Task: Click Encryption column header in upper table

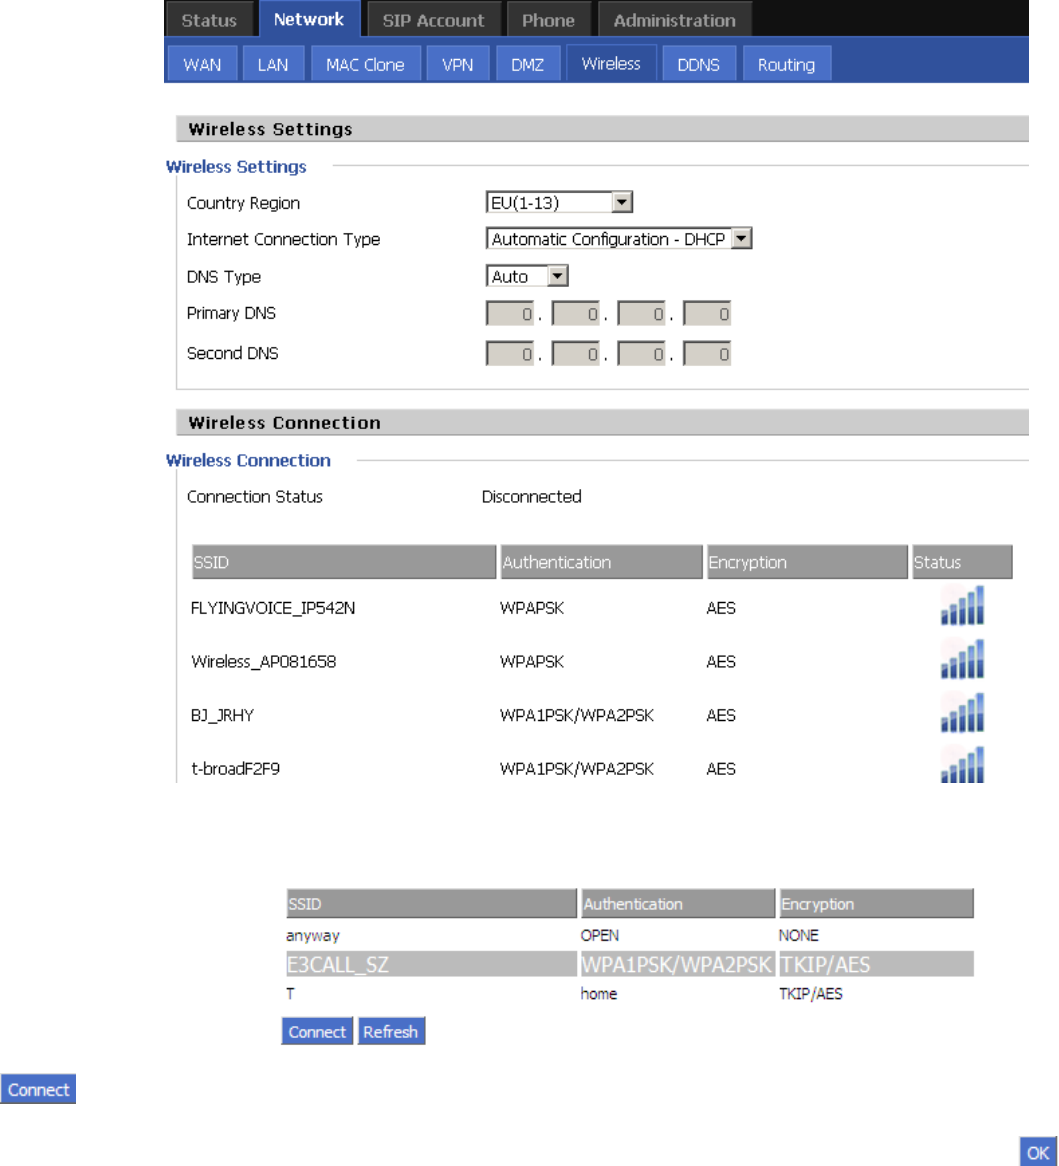Action: (808, 562)
